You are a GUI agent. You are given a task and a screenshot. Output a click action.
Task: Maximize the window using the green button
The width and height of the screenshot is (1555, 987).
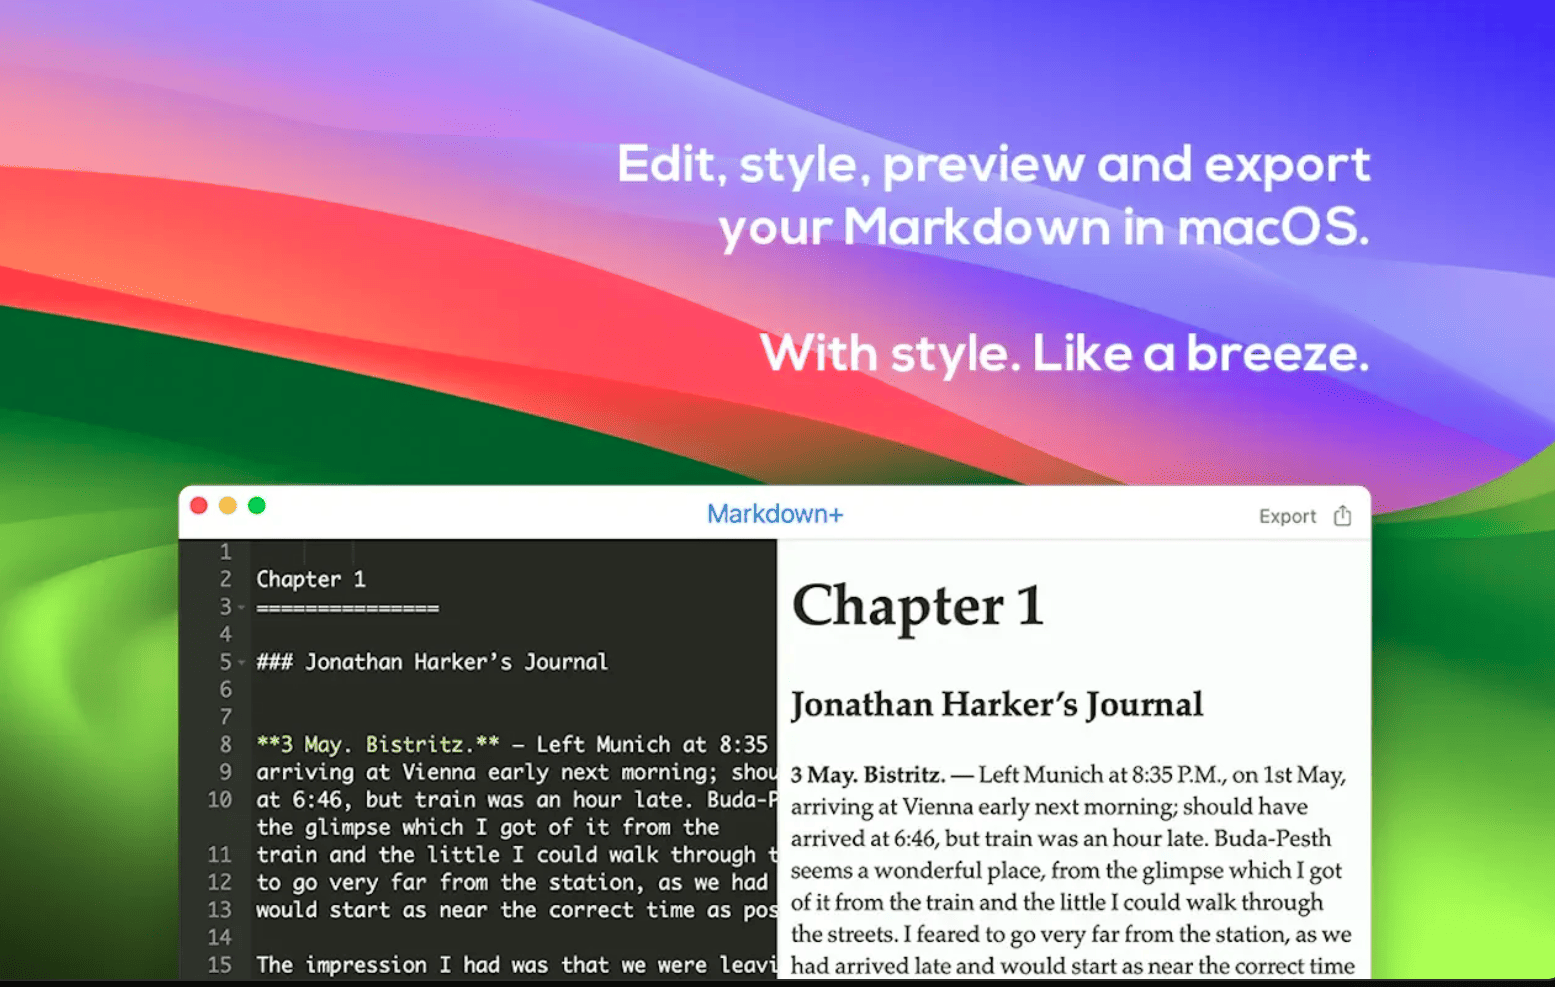coord(257,506)
